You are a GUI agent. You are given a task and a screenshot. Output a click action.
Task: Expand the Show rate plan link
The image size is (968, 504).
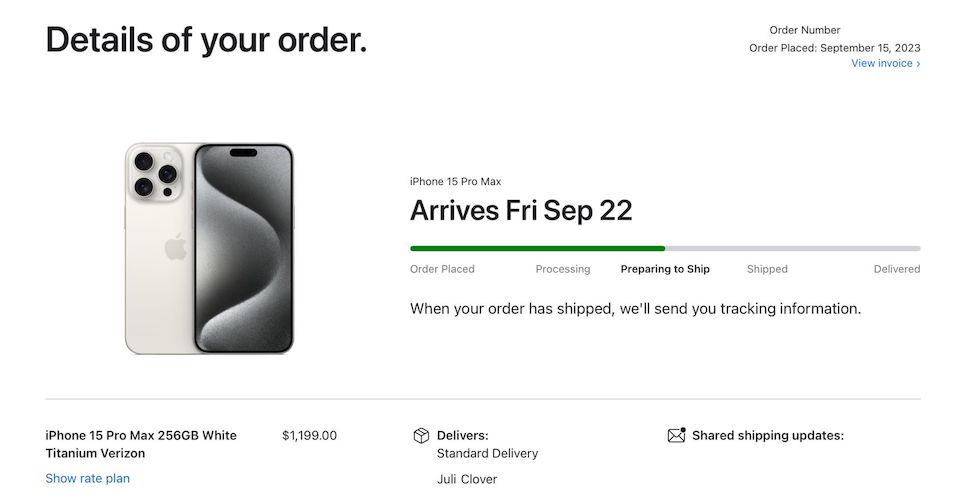(88, 478)
